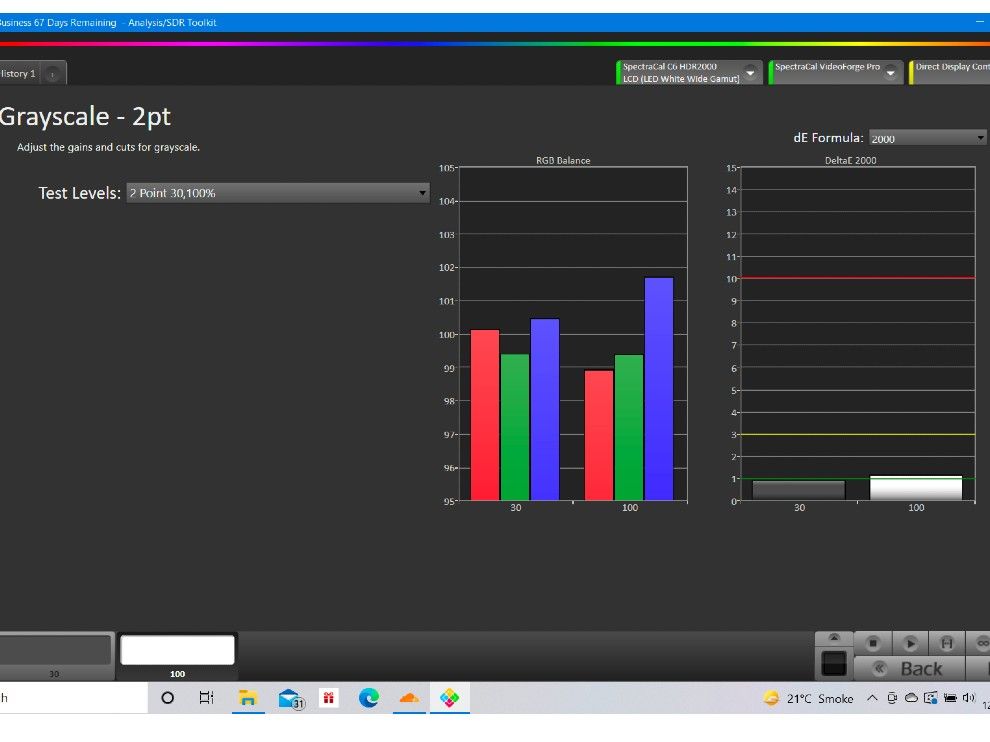Open the red gift taskbar icon
The image size is (990, 742).
click(328, 698)
